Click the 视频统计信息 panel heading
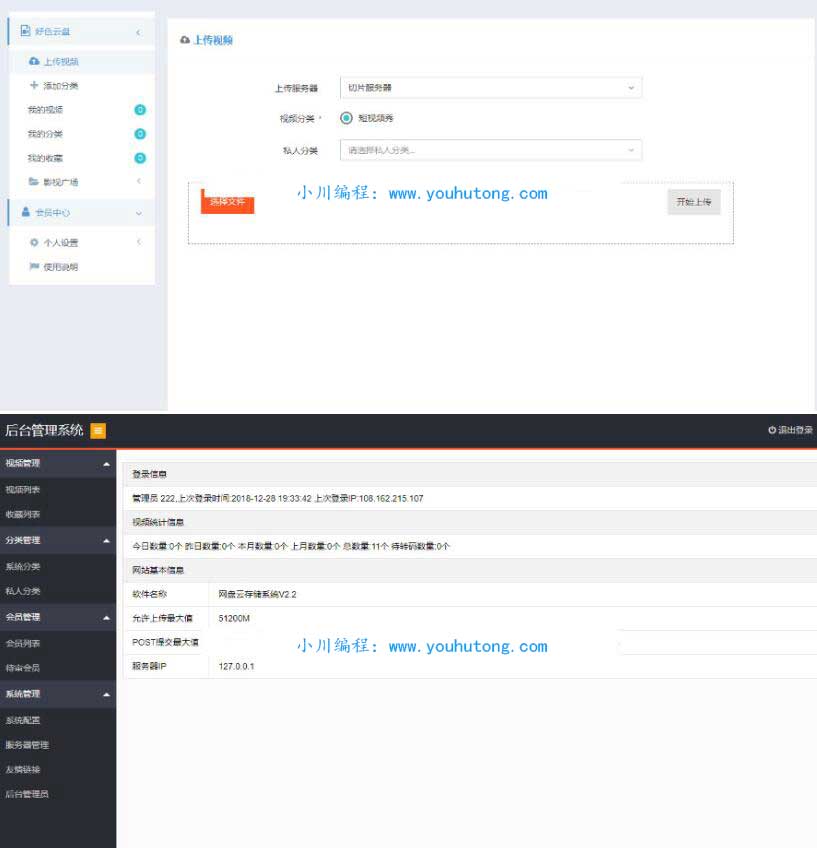 (x=158, y=522)
